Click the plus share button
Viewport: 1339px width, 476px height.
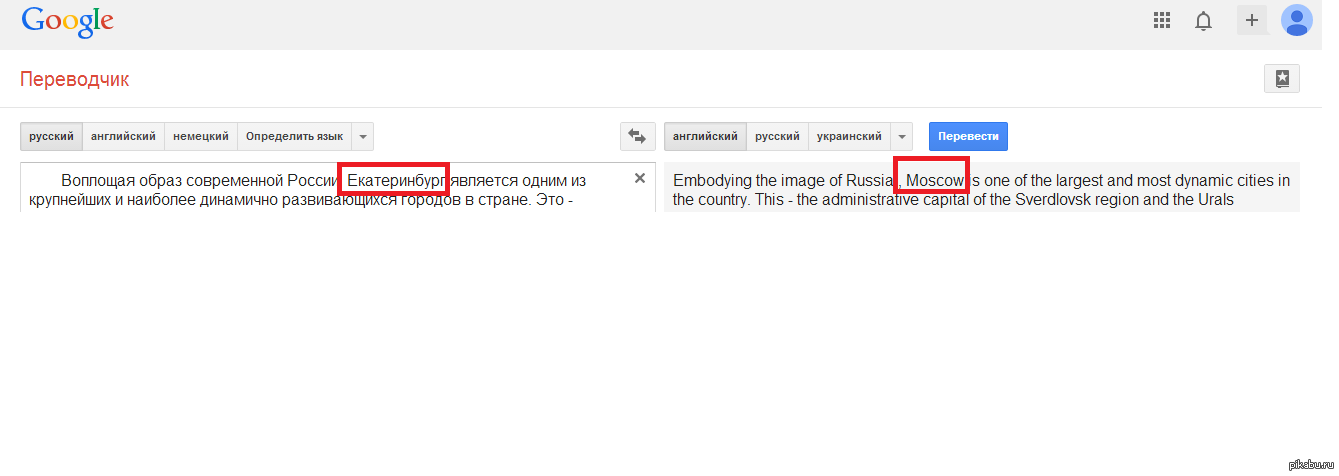click(x=1251, y=20)
